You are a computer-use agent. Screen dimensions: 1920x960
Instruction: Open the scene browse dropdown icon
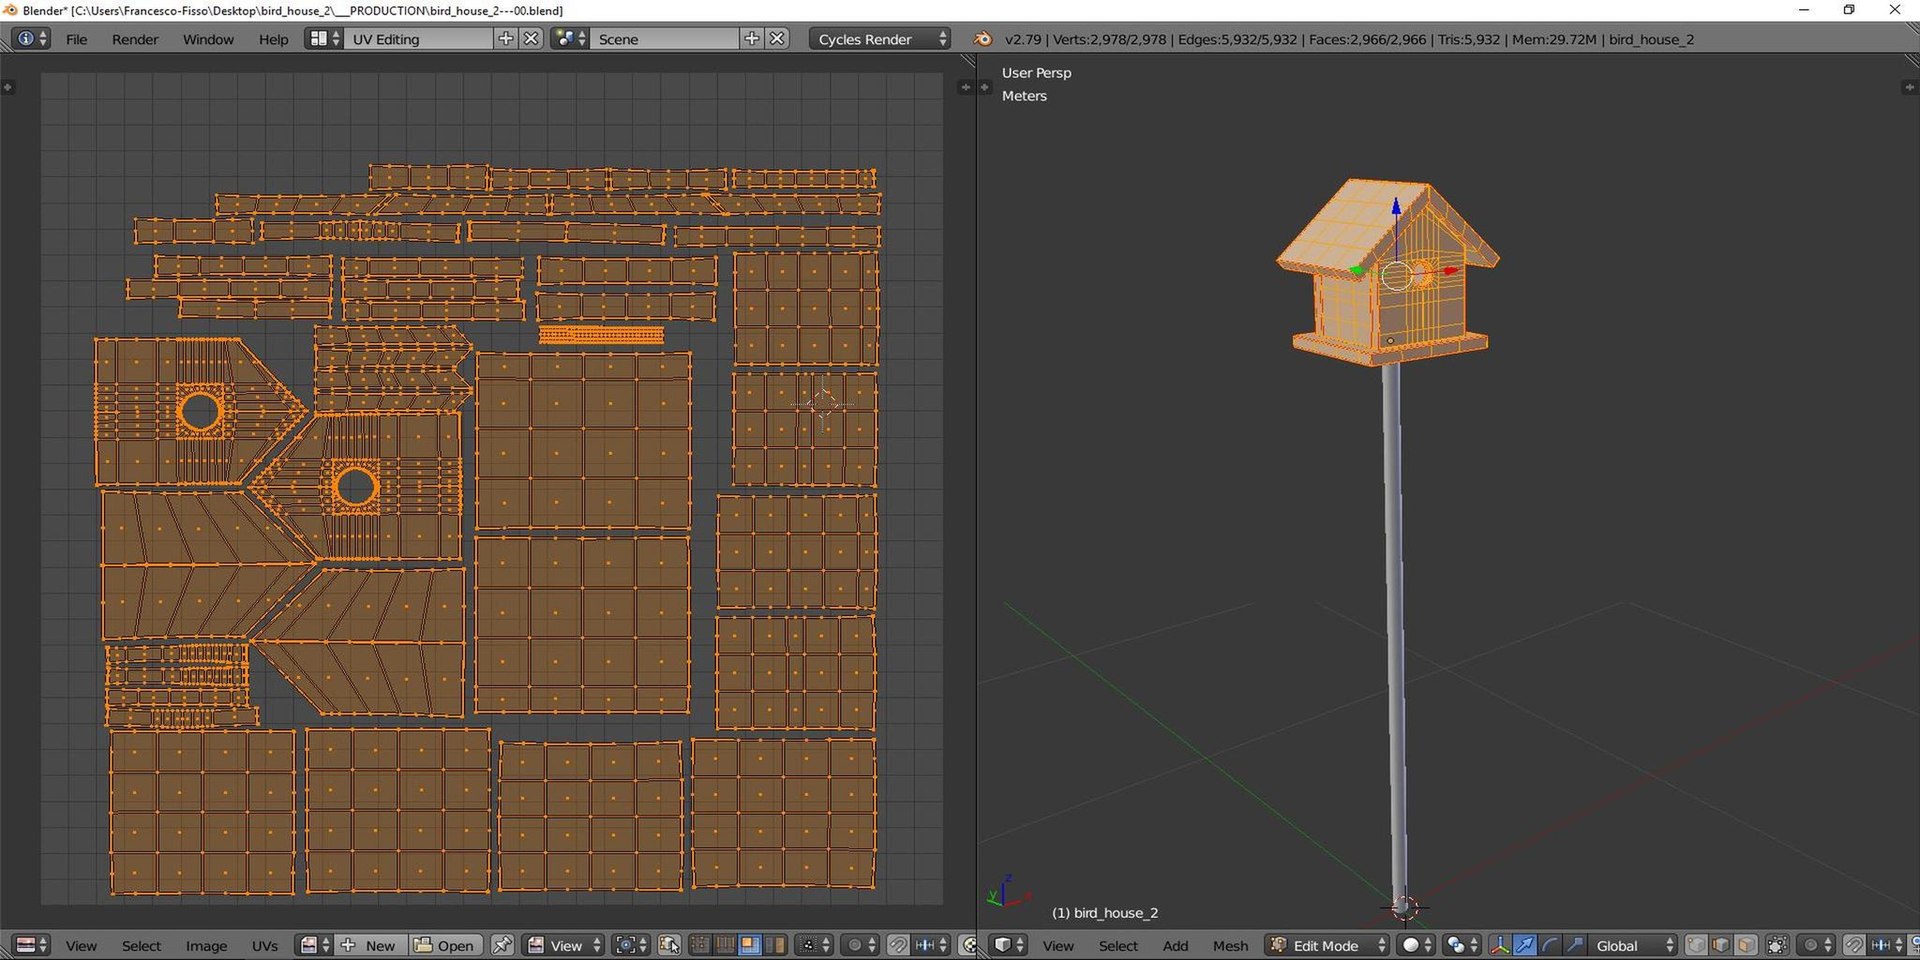(x=570, y=39)
